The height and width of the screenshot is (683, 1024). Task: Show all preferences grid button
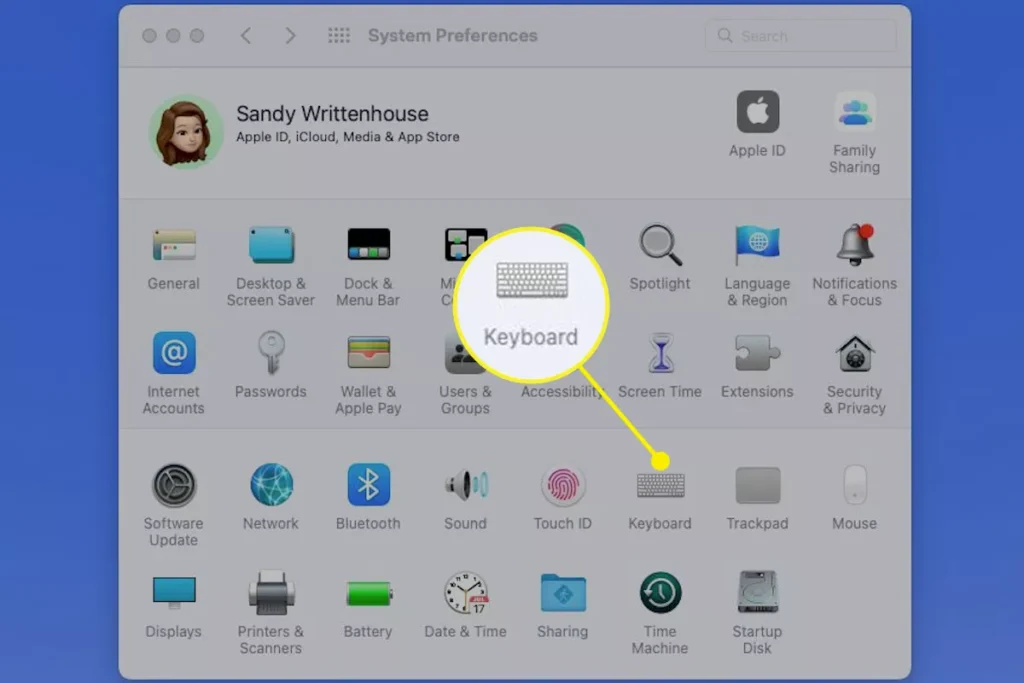[x=339, y=36]
